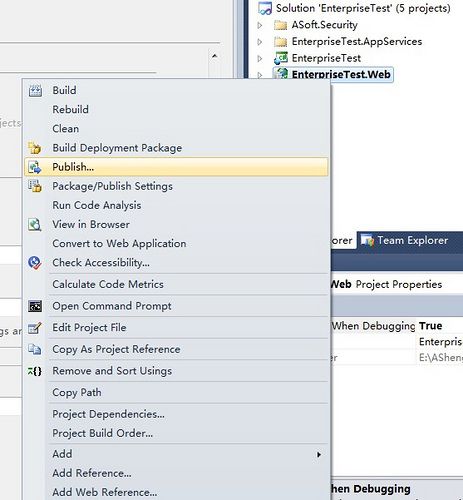Switch to the Team Explorer tab

(x=405, y=240)
